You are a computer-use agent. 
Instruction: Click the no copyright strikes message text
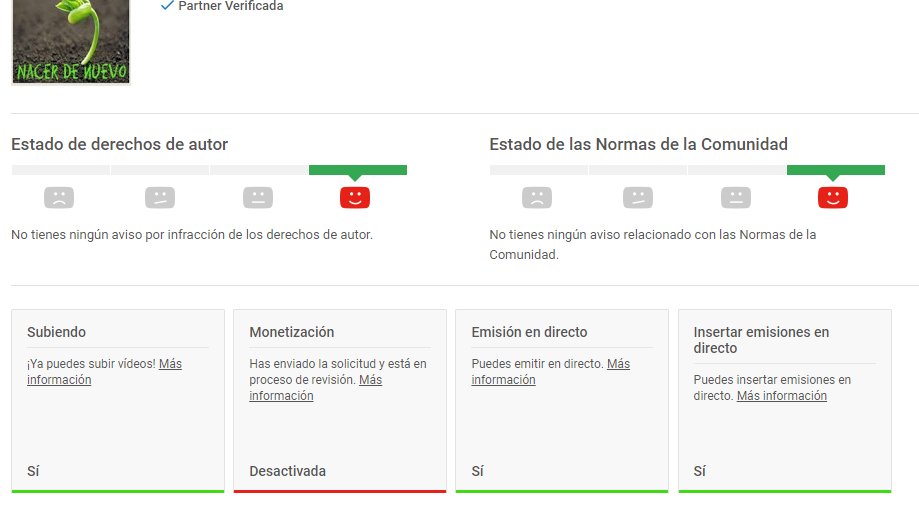tap(192, 234)
